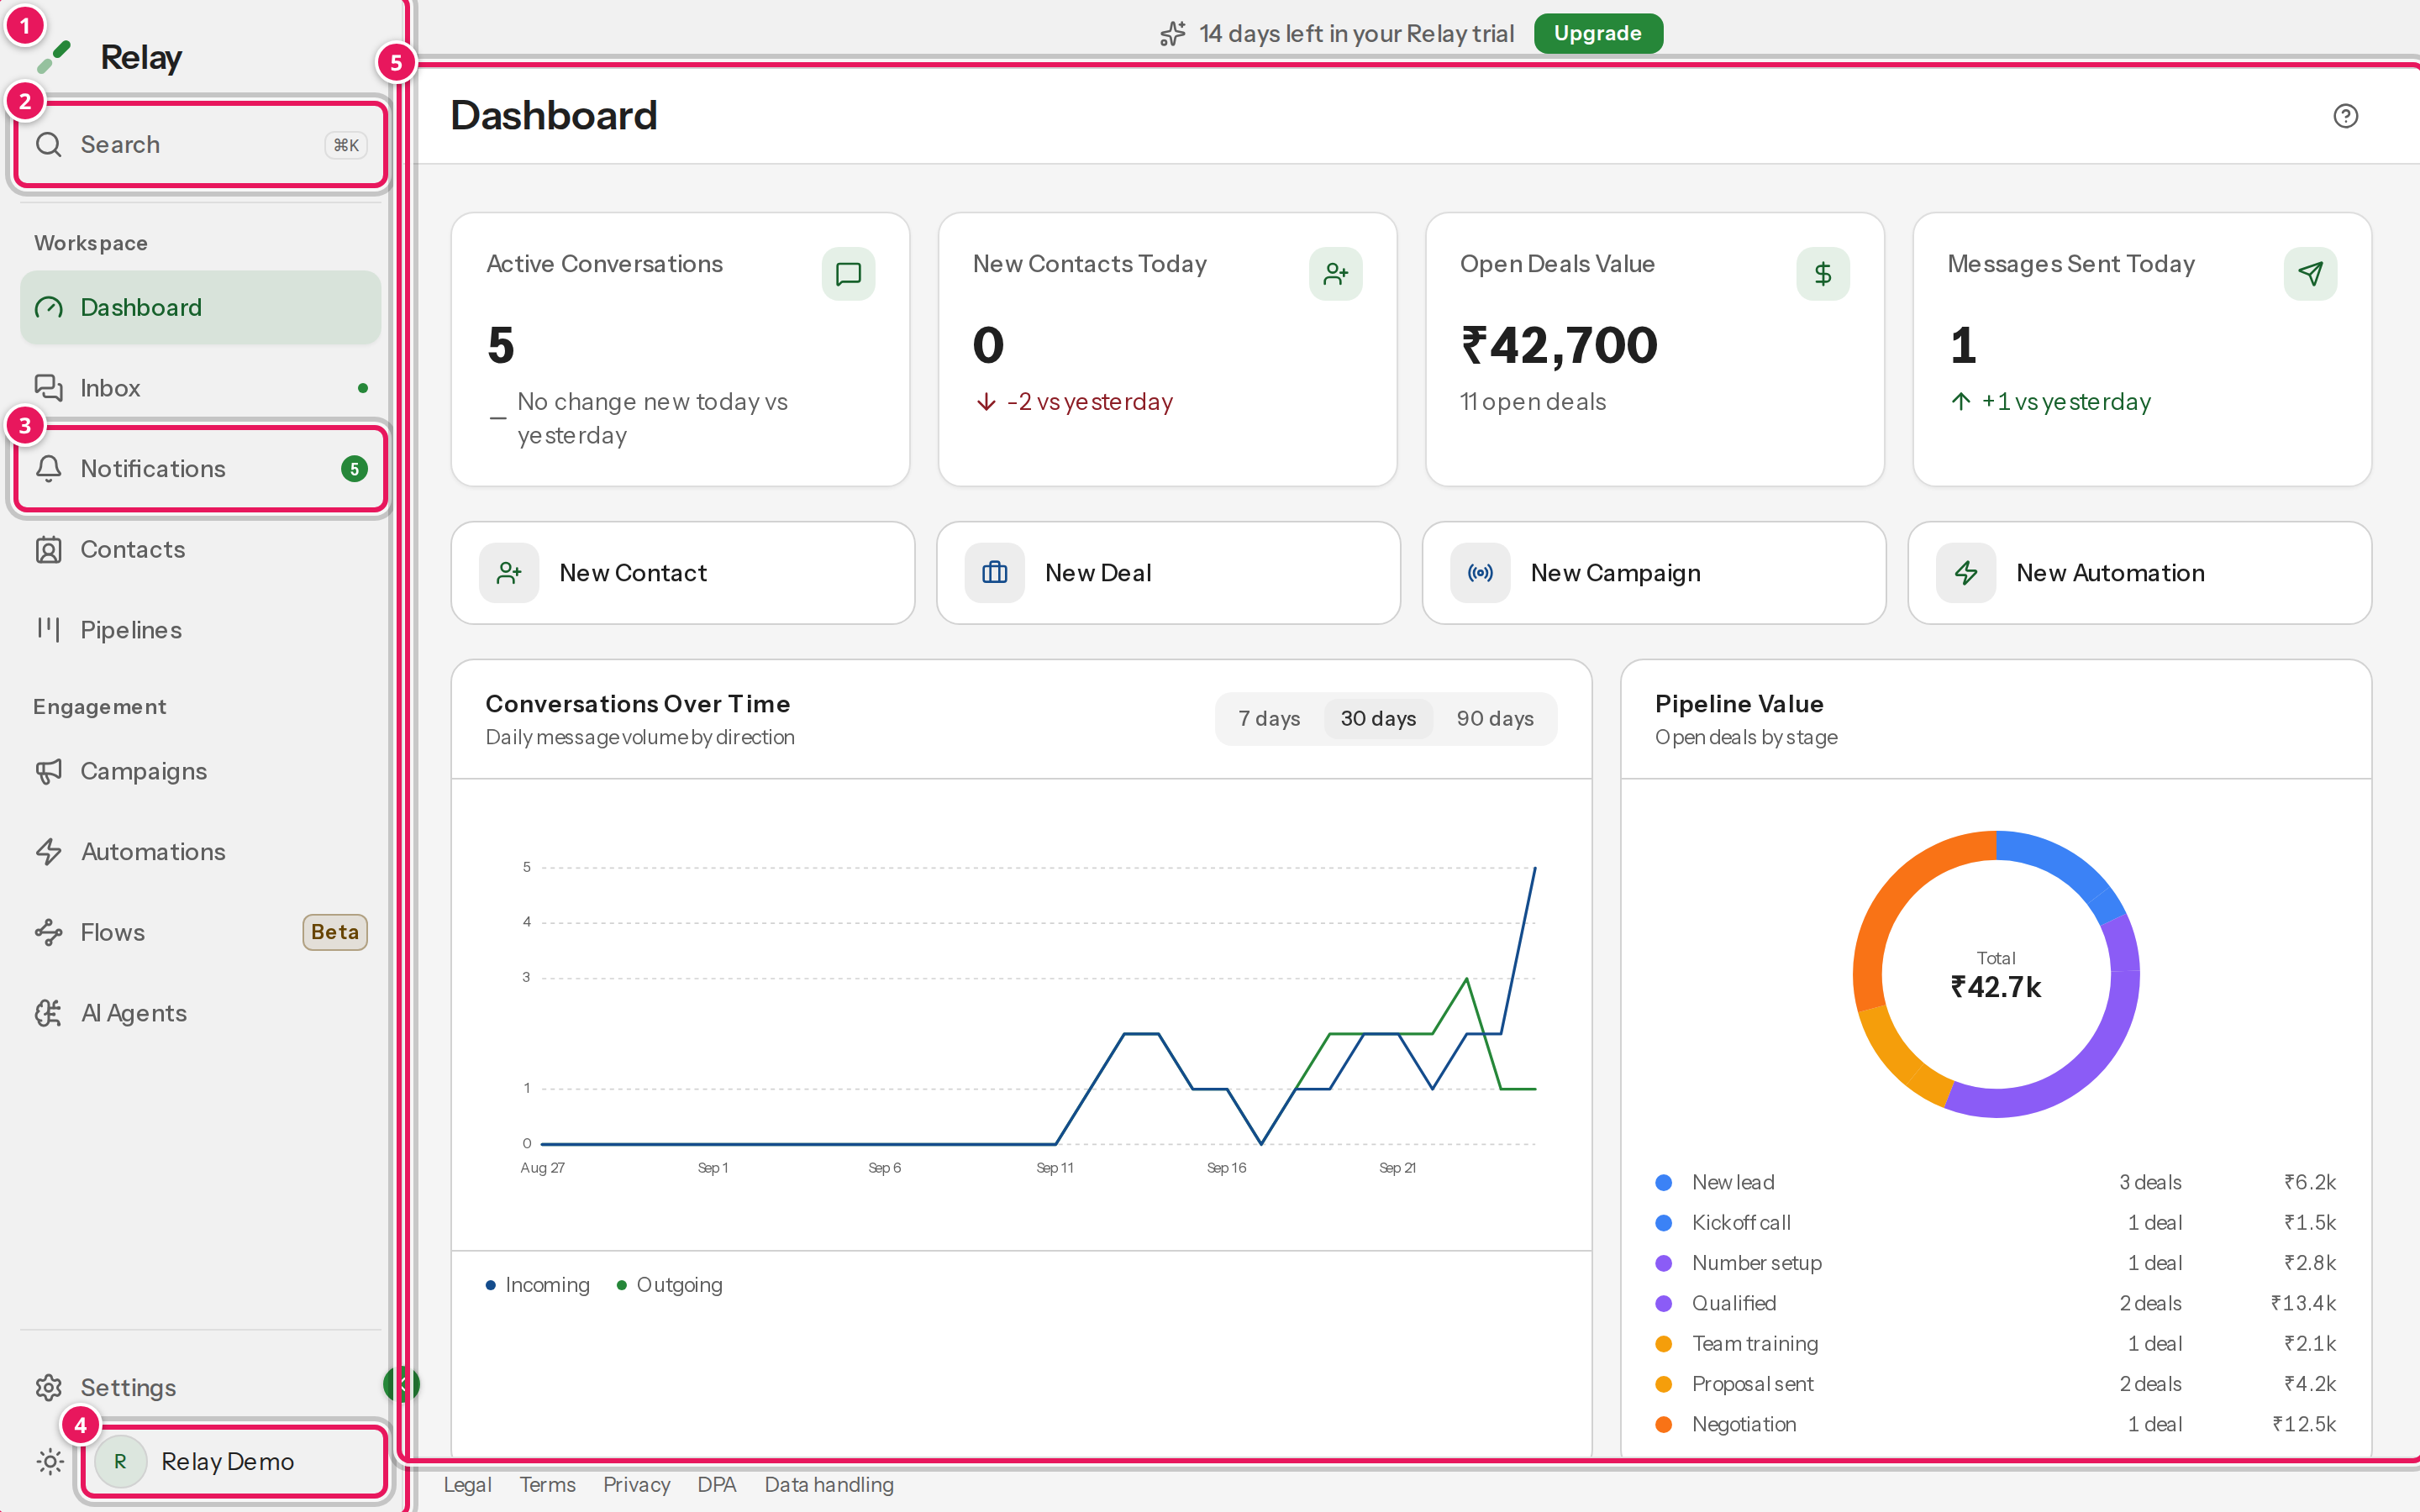Click the New Deal briefcase icon
The image size is (2420, 1512).
995,573
